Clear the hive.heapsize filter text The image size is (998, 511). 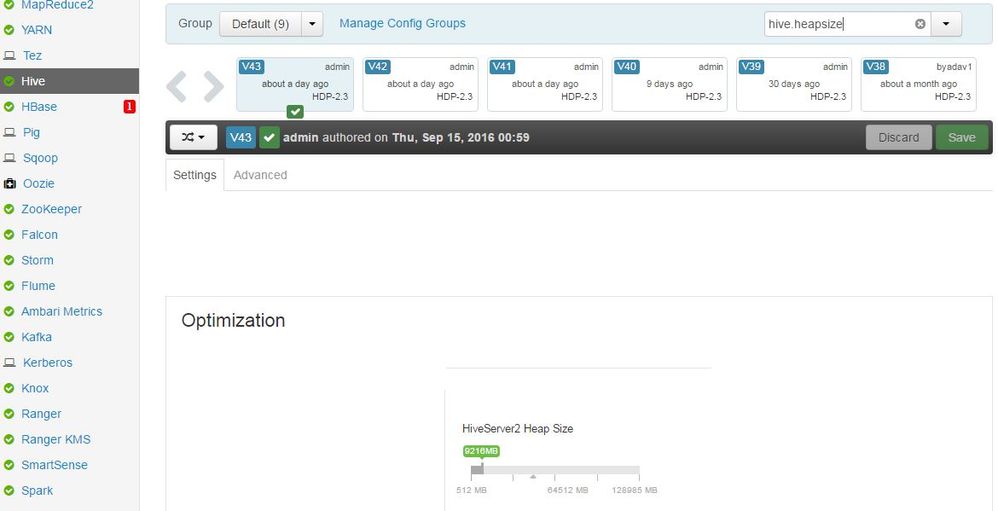920,24
